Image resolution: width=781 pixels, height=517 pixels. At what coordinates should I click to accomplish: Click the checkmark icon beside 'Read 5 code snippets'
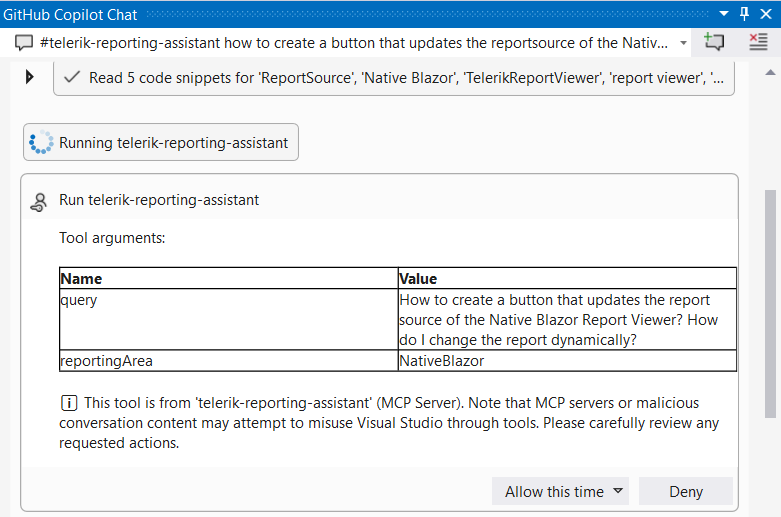[72, 77]
